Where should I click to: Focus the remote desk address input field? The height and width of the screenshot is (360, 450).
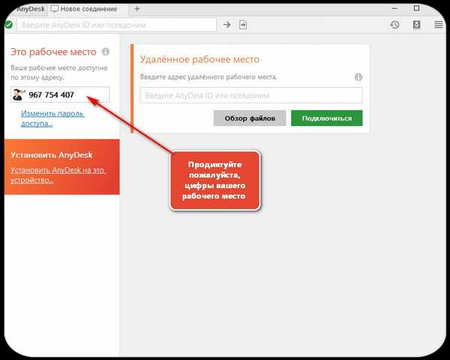pos(251,96)
